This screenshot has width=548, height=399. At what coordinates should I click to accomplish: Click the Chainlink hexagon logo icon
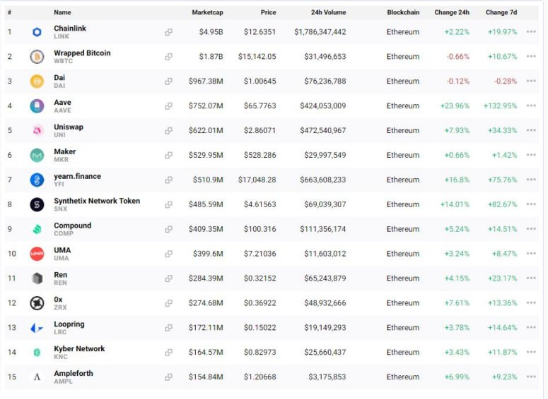(37, 32)
